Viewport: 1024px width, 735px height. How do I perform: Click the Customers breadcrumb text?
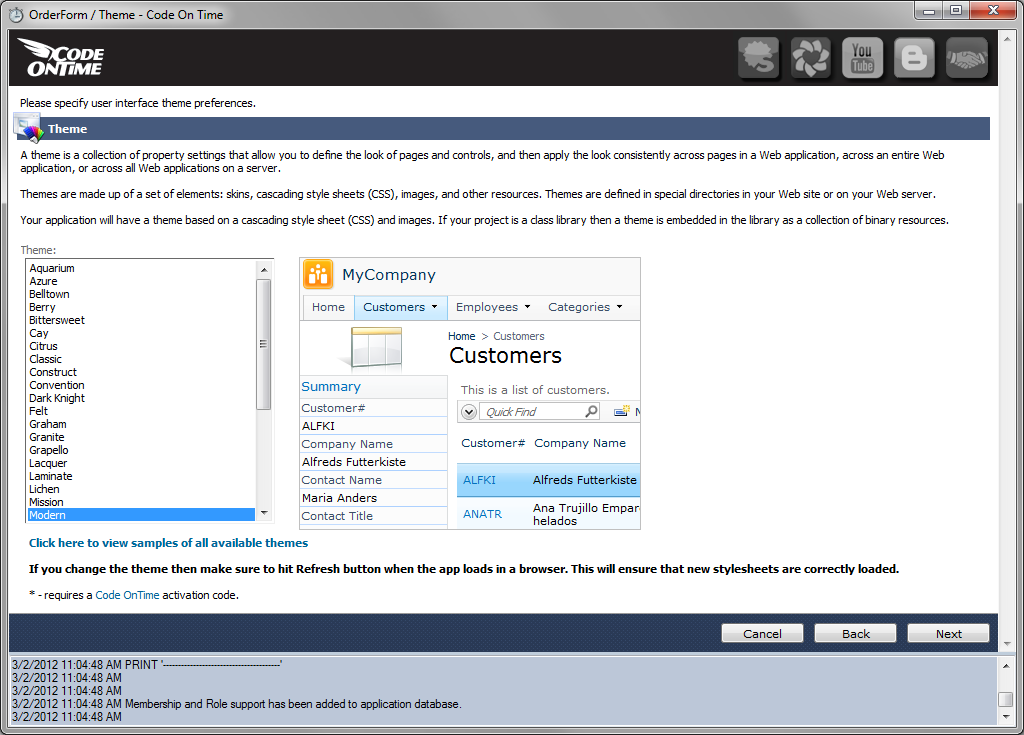click(x=519, y=336)
